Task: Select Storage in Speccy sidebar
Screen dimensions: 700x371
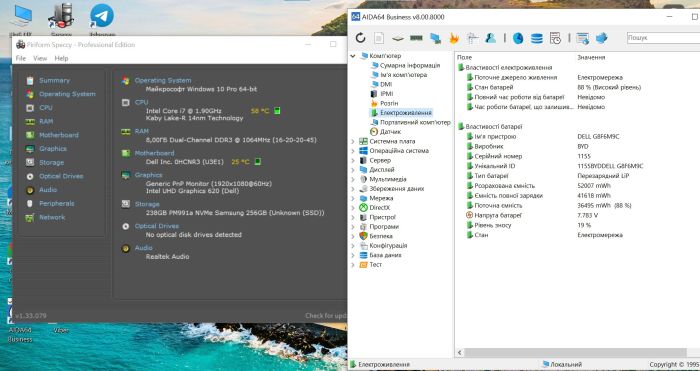Action: pos(51,163)
